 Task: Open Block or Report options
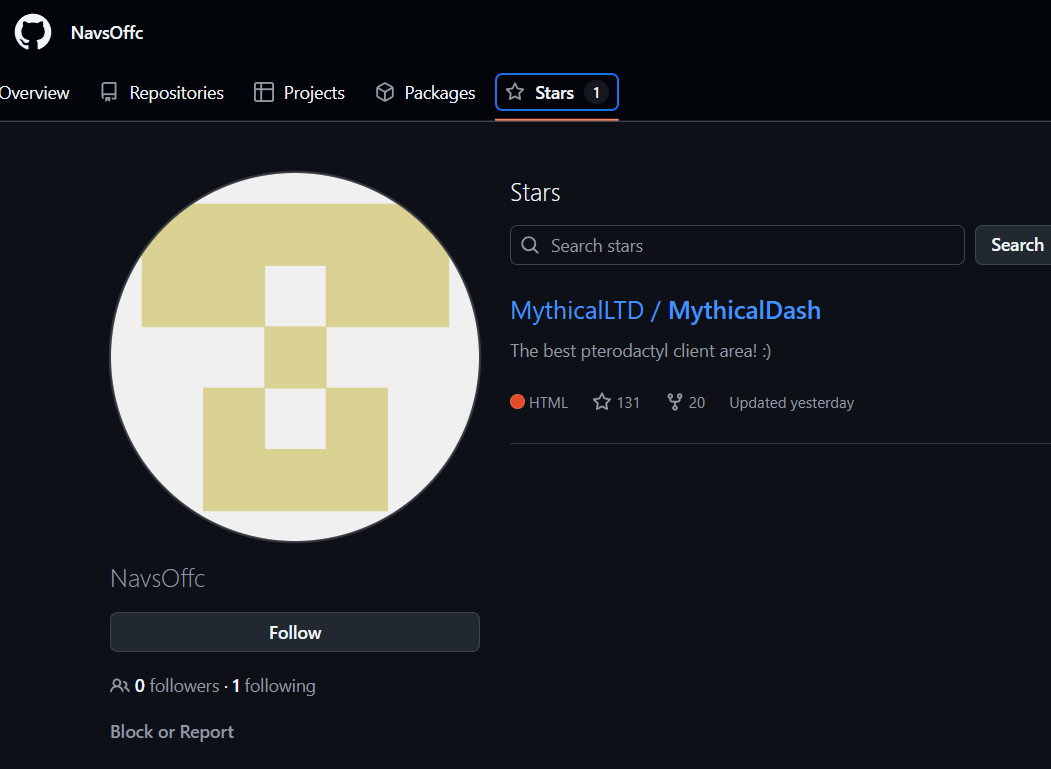pyautogui.click(x=171, y=731)
